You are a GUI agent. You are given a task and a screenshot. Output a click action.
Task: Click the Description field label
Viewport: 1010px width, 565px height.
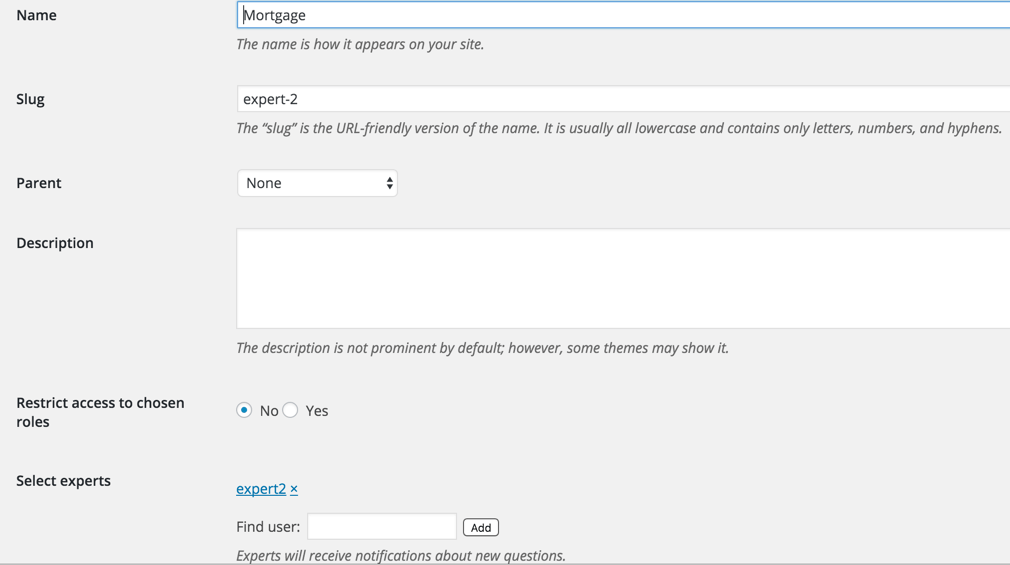point(55,243)
